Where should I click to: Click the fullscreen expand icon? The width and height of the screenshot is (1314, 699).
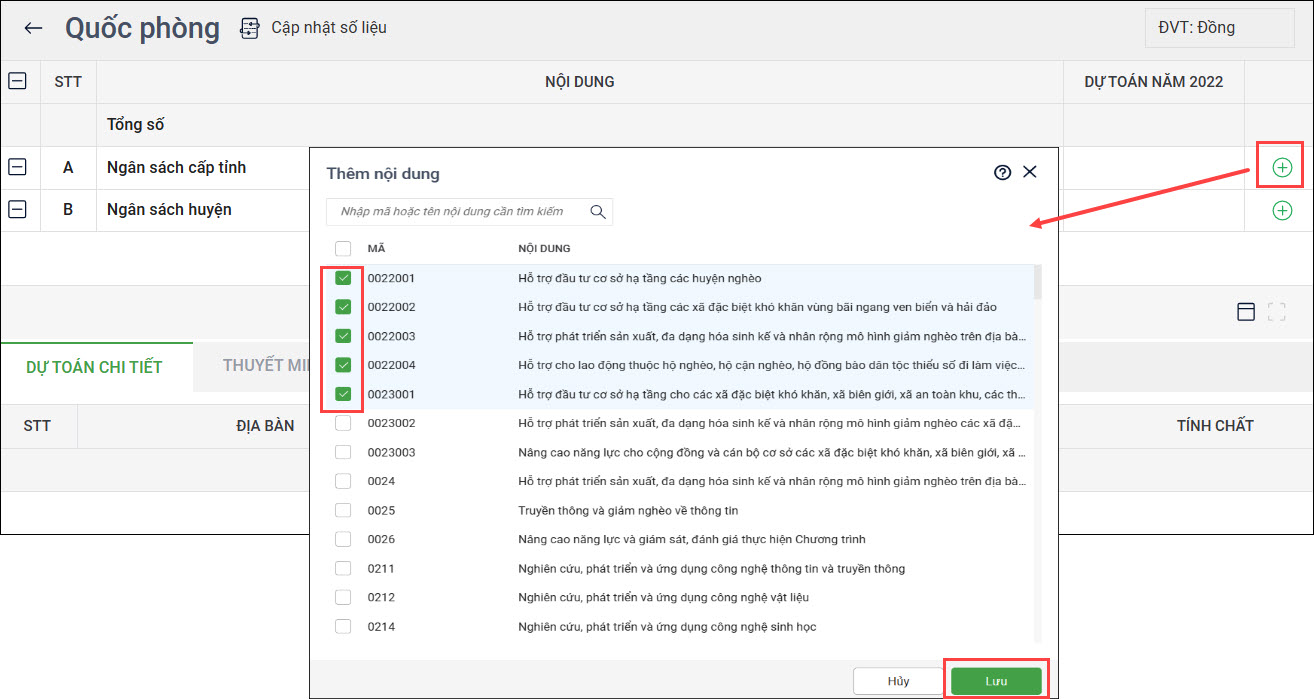click(1276, 312)
